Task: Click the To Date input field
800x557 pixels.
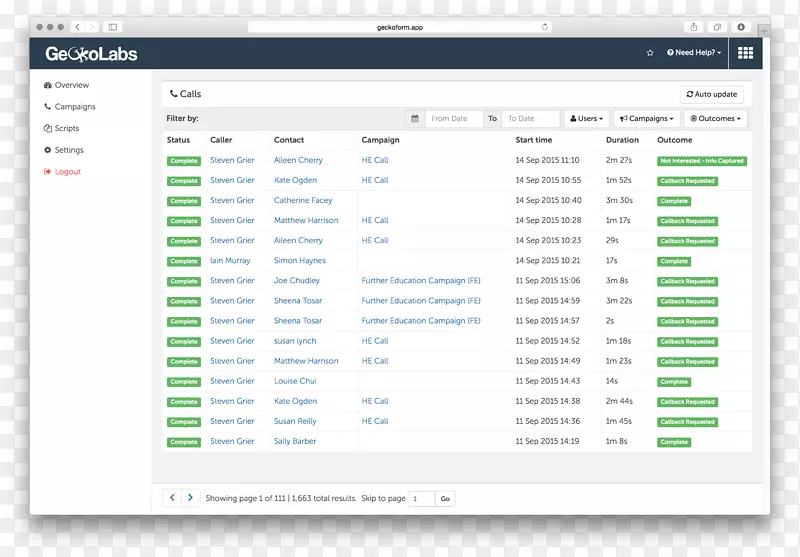Action: 530,119
